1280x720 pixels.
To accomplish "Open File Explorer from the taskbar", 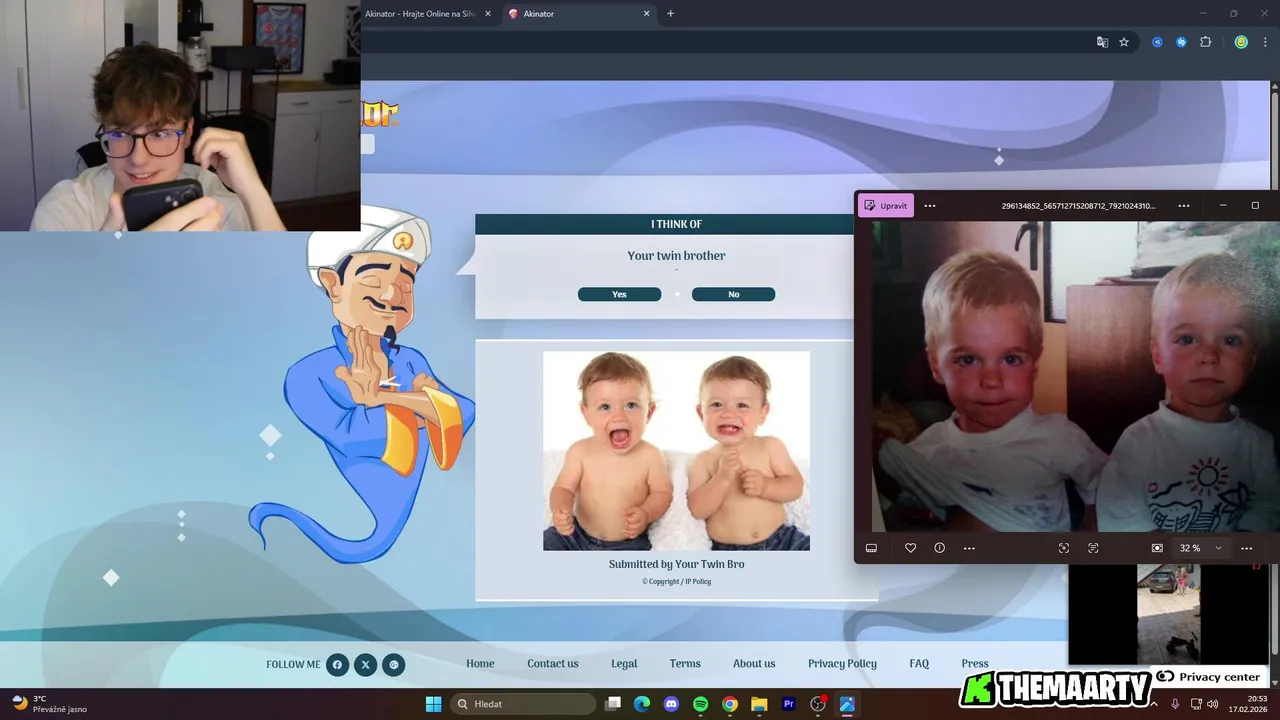I will tap(759, 704).
